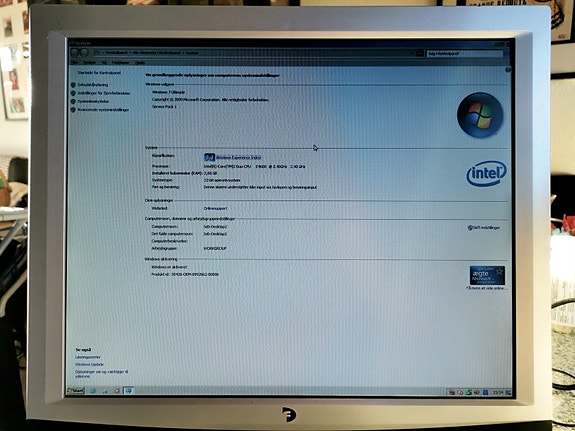Open Internet Explorer from the taskbar

click(93, 391)
